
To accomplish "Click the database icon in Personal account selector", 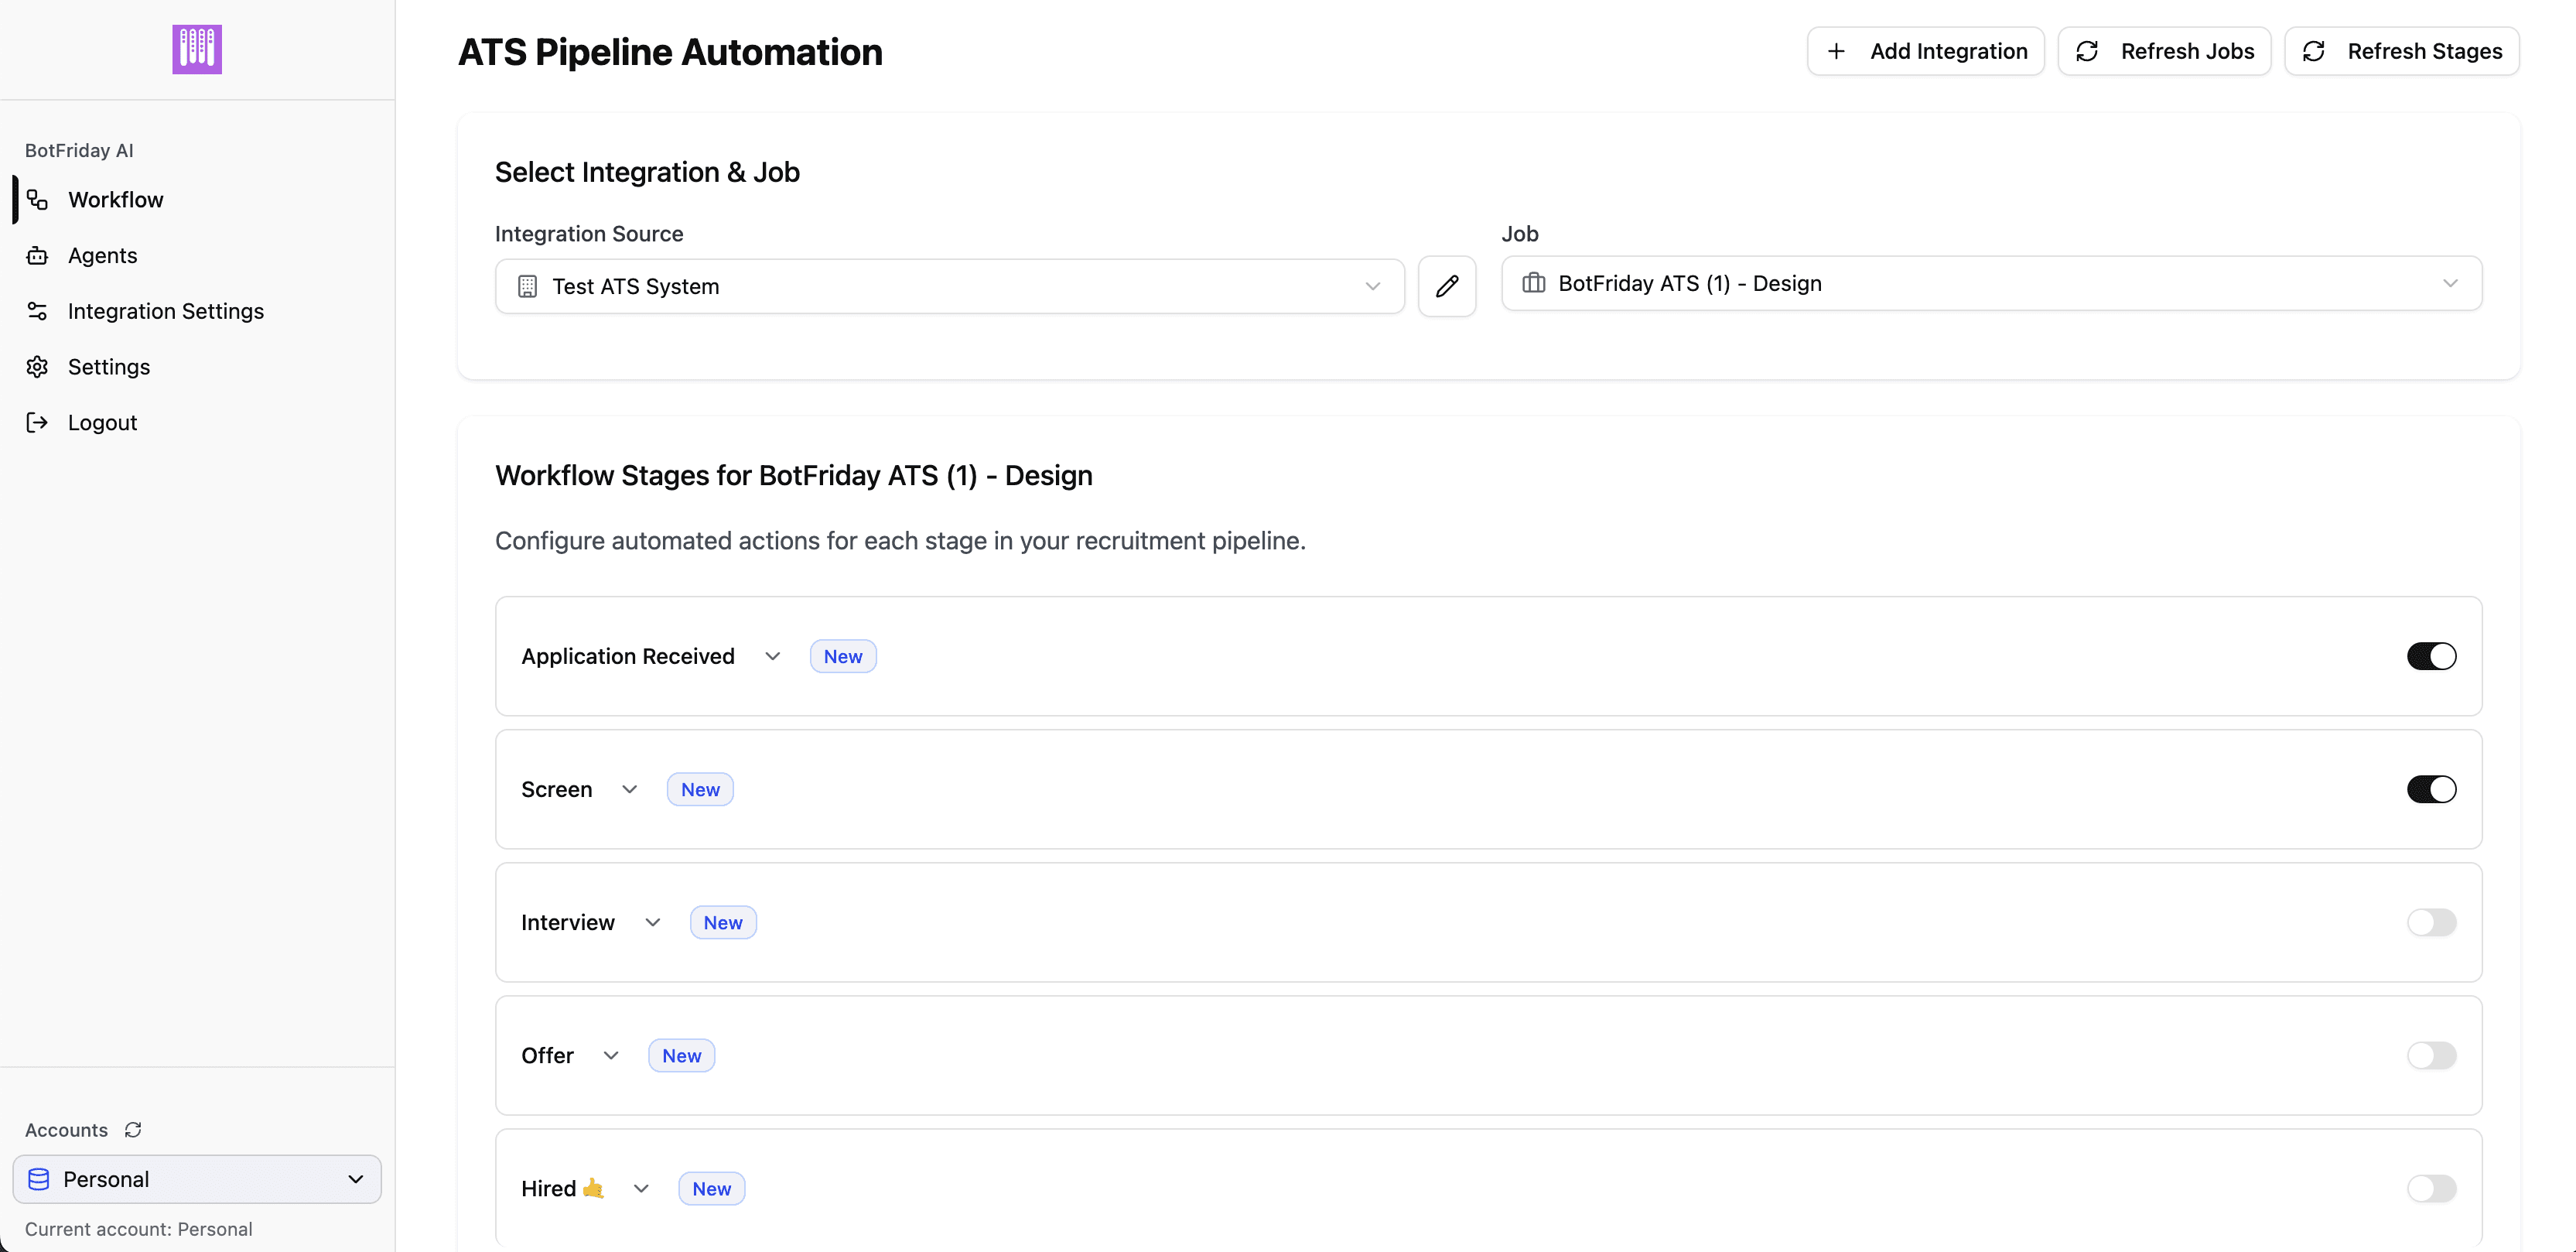I will click(39, 1179).
